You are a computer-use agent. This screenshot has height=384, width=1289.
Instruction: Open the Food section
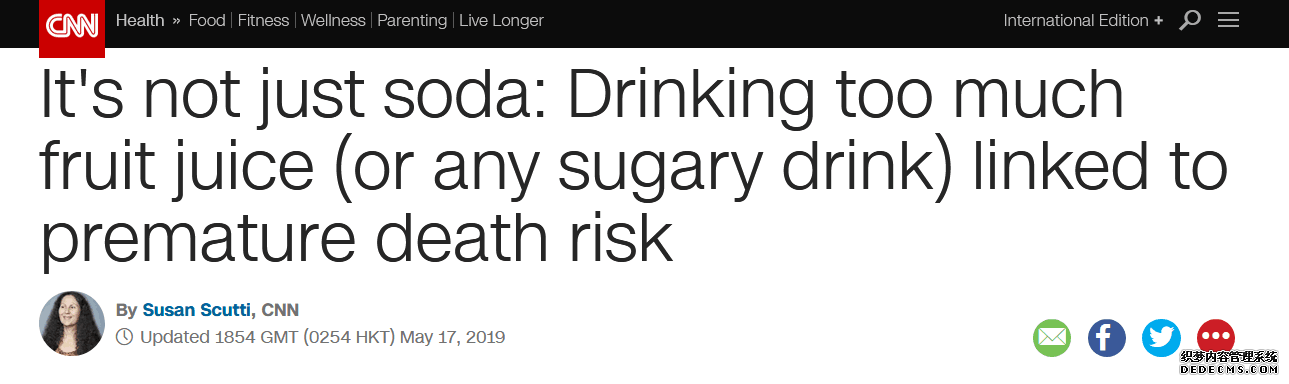pyautogui.click(x=207, y=21)
